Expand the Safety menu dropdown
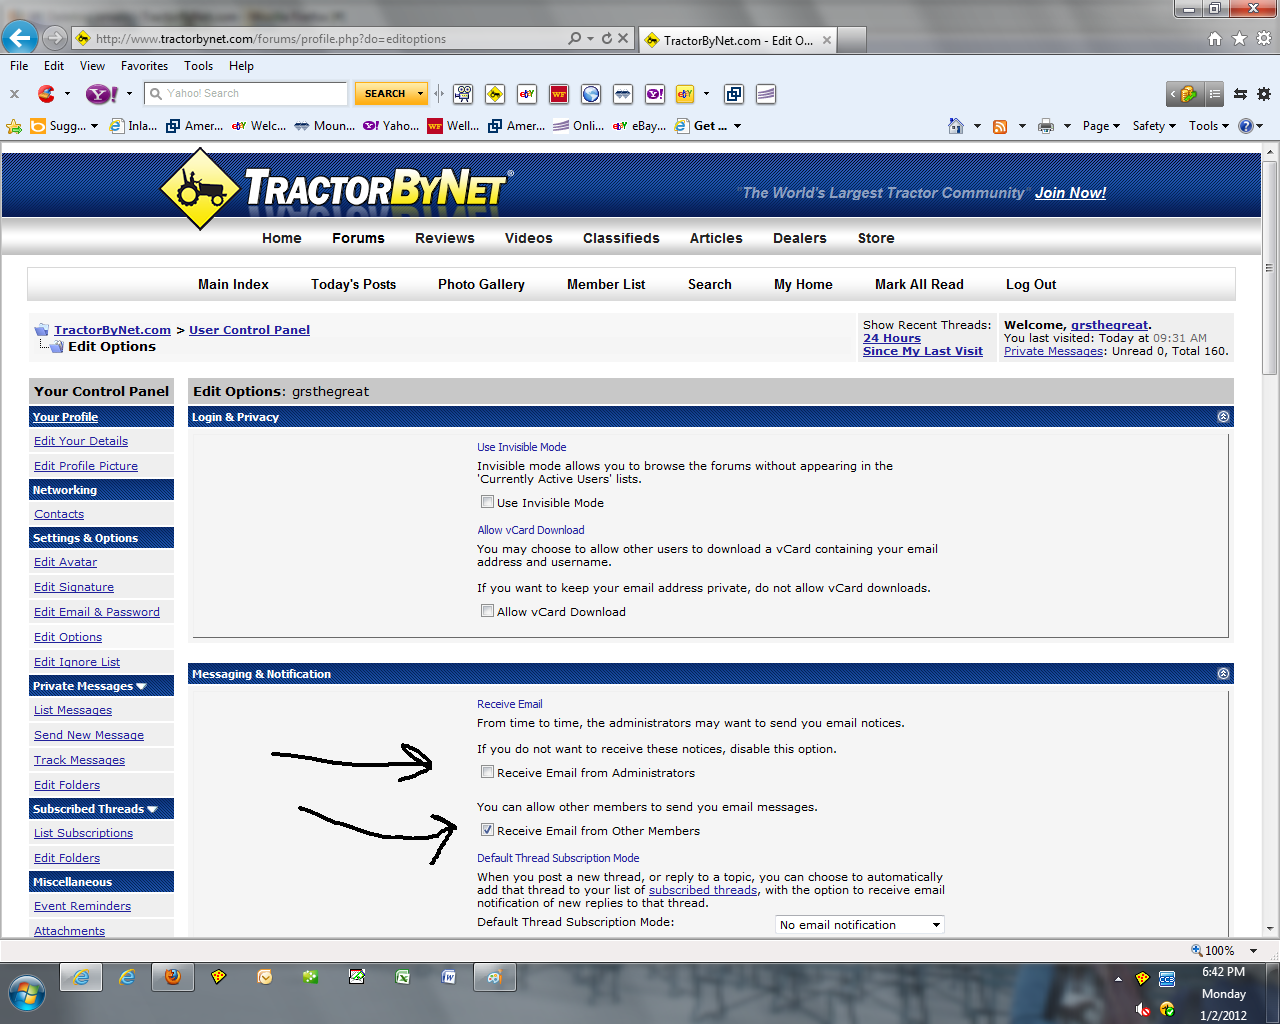Viewport: 1280px width, 1024px height. click(1154, 126)
